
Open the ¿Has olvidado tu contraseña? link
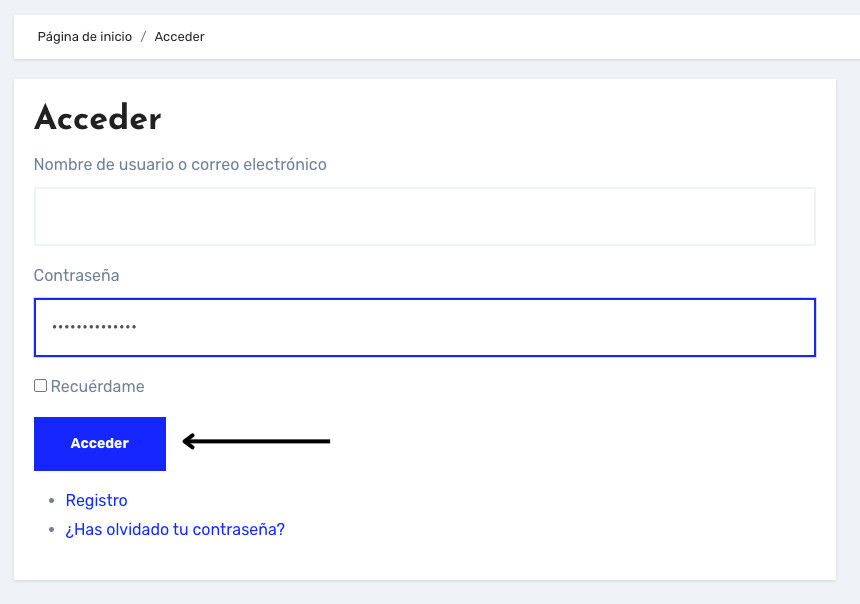click(x=175, y=529)
